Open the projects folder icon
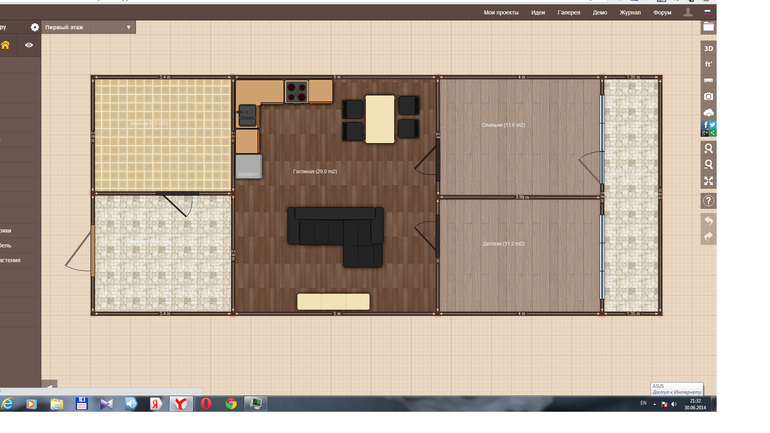The width and height of the screenshot is (770, 433). pos(708,27)
